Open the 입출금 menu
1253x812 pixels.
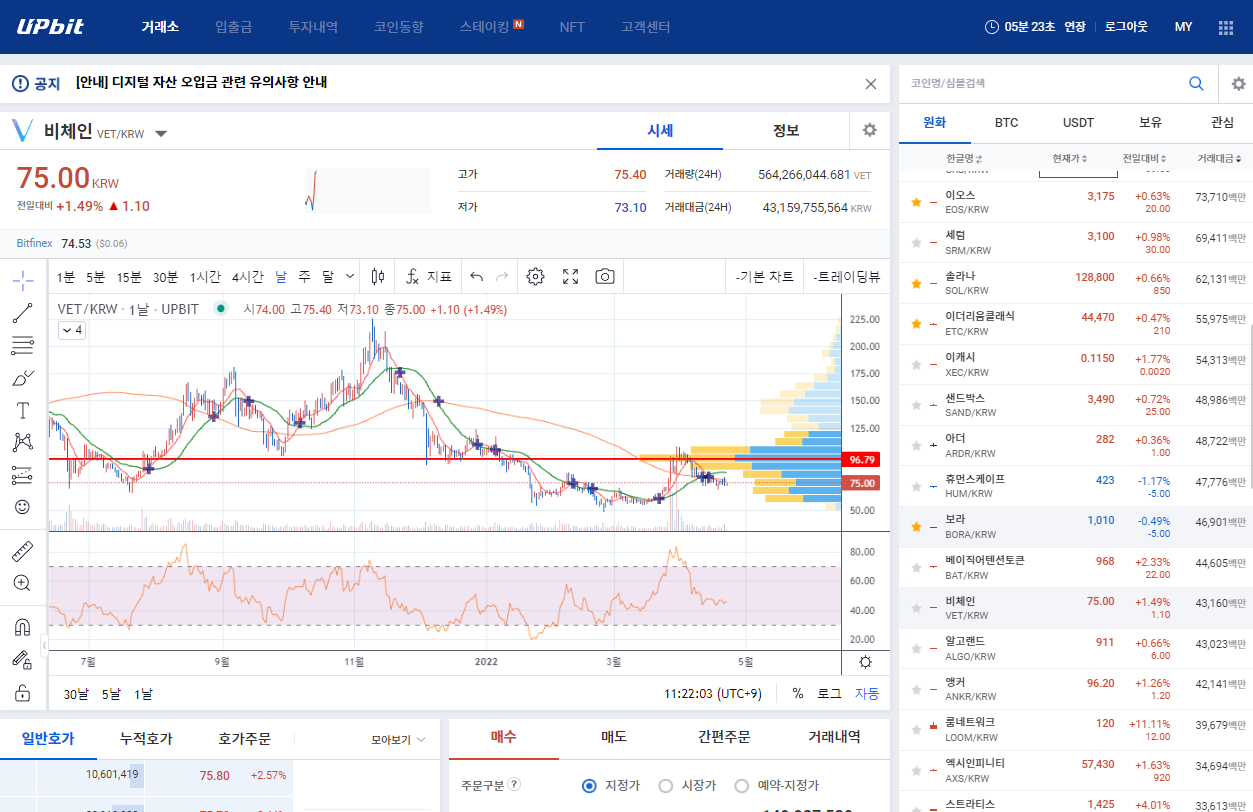point(233,27)
